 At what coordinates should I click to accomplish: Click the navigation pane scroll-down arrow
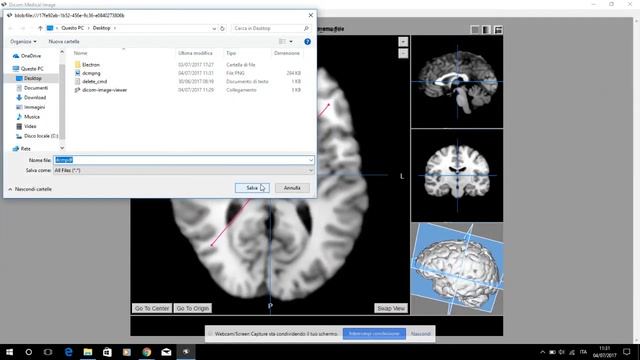coord(62,148)
